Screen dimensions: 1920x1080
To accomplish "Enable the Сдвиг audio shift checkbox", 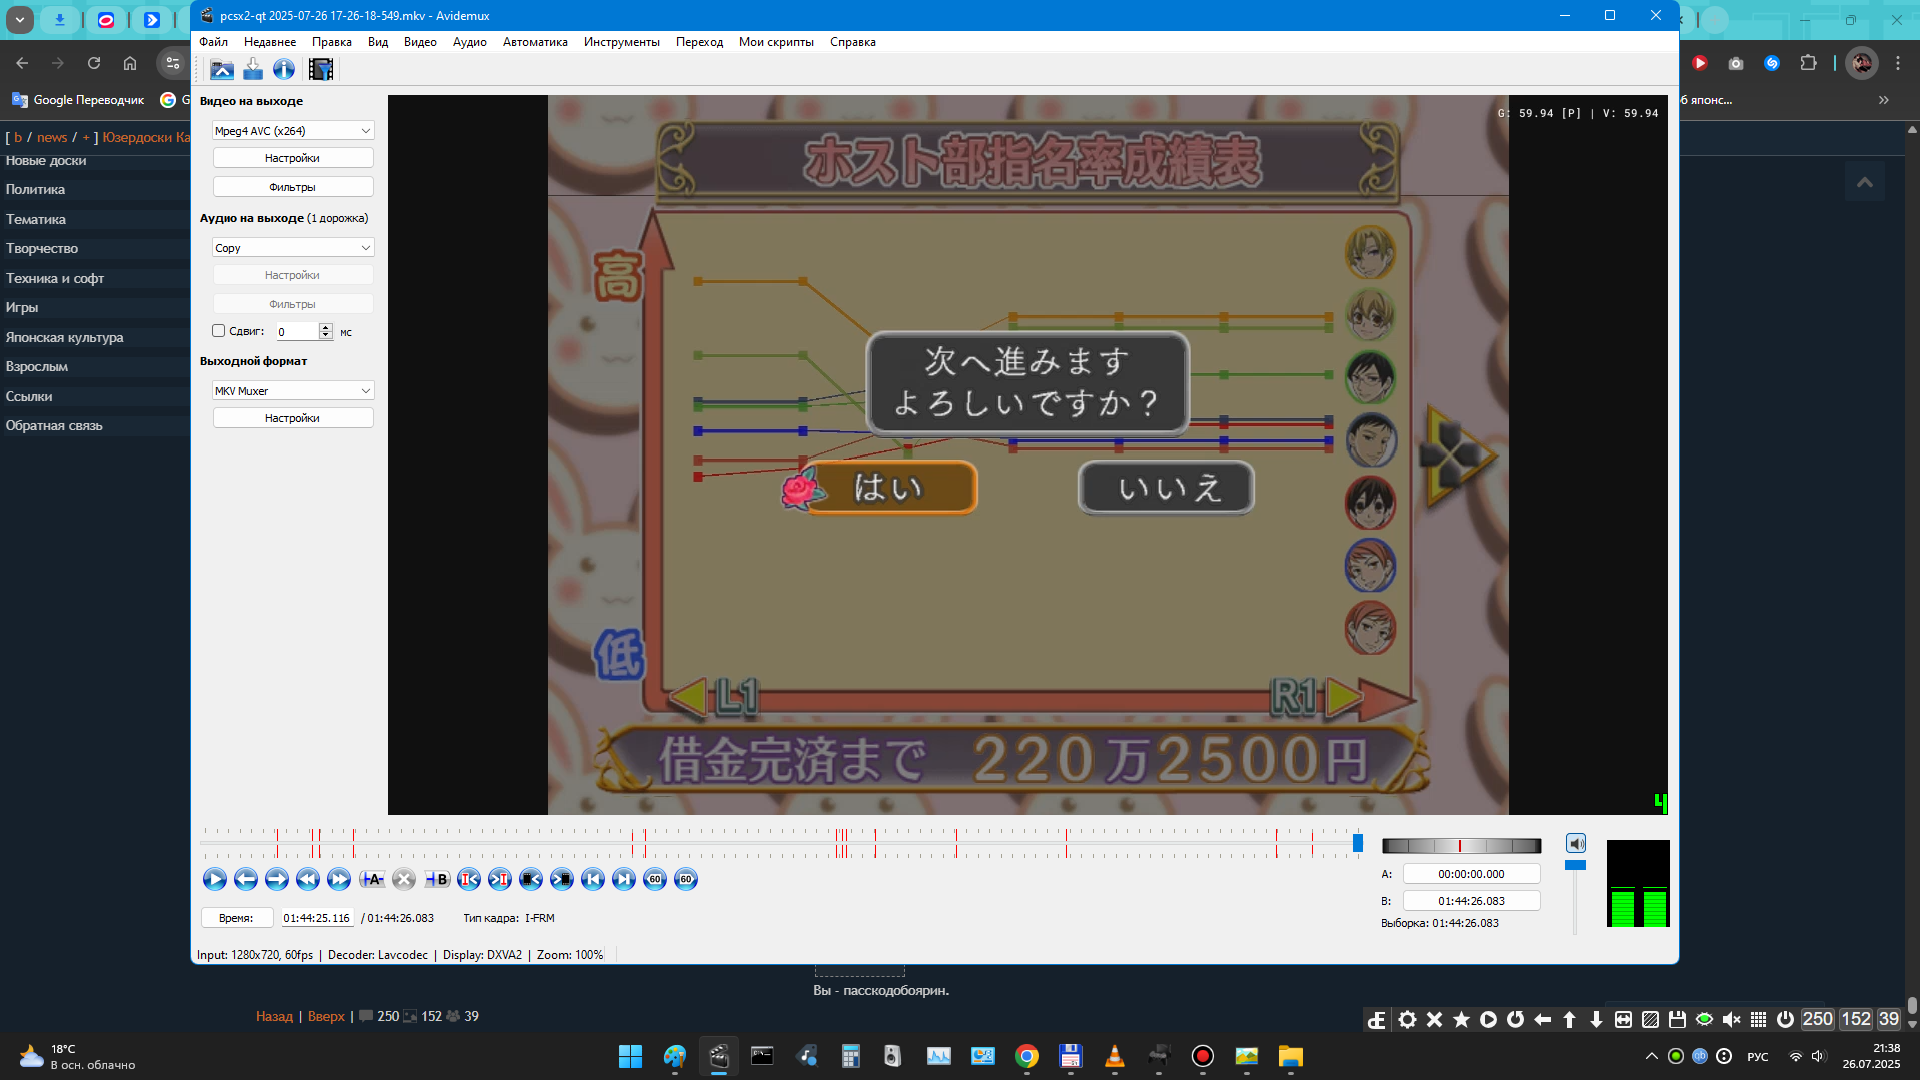I will tap(218, 331).
